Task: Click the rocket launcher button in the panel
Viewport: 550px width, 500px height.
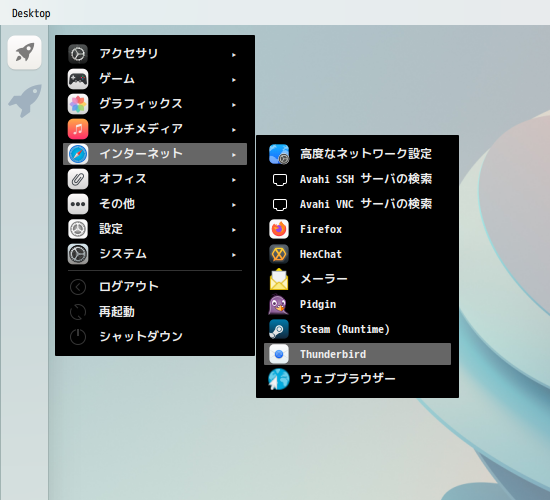Action: [25, 53]
